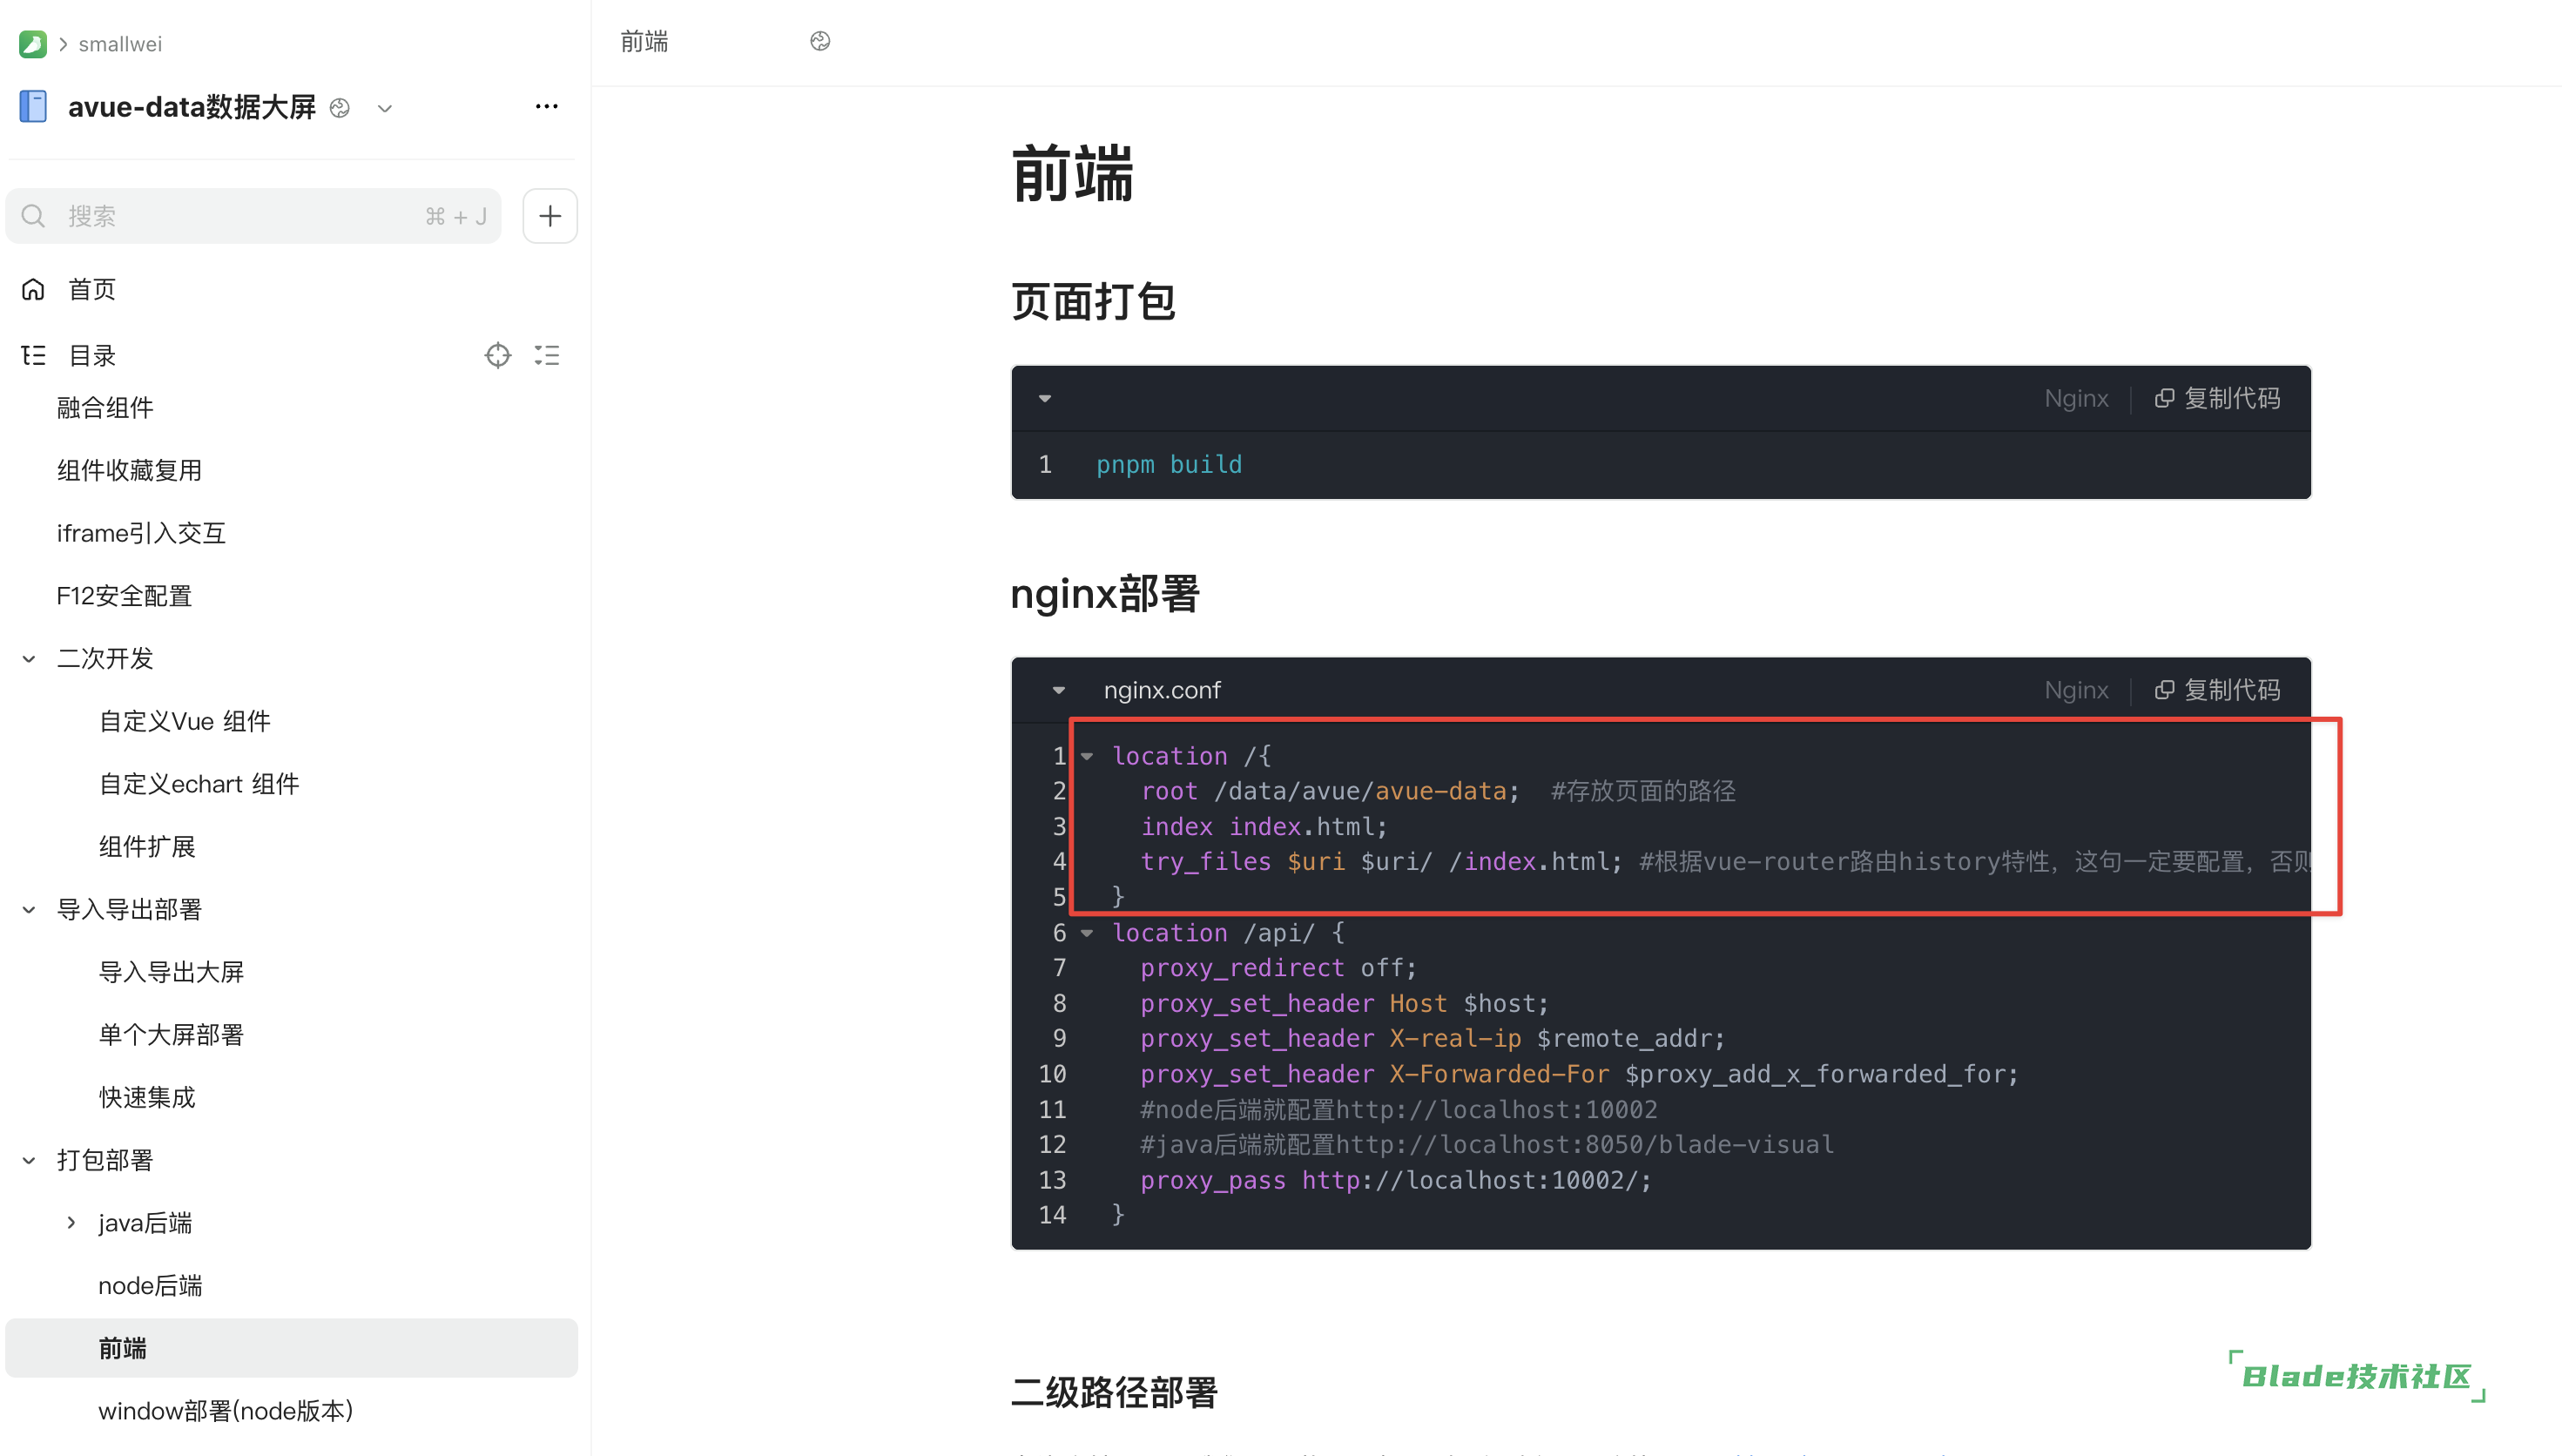The image size is (2562, 1456).
Task: Click the plus button to create new
Action: pos(550,216)
